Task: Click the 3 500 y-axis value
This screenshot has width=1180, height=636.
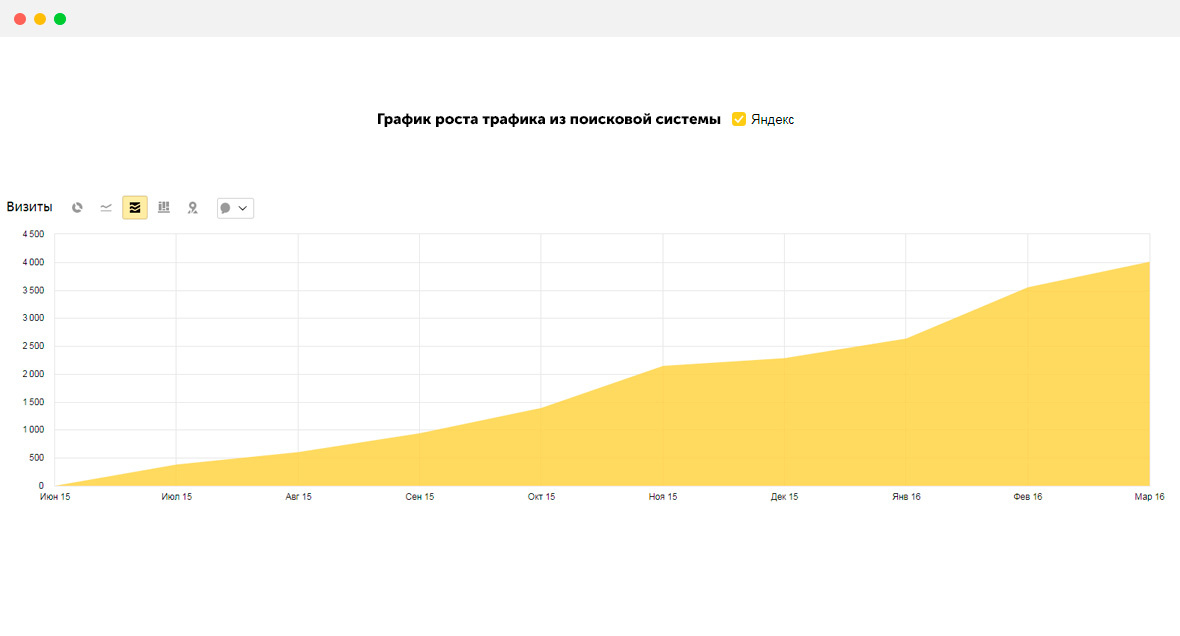Action: (x=33, y=291)
